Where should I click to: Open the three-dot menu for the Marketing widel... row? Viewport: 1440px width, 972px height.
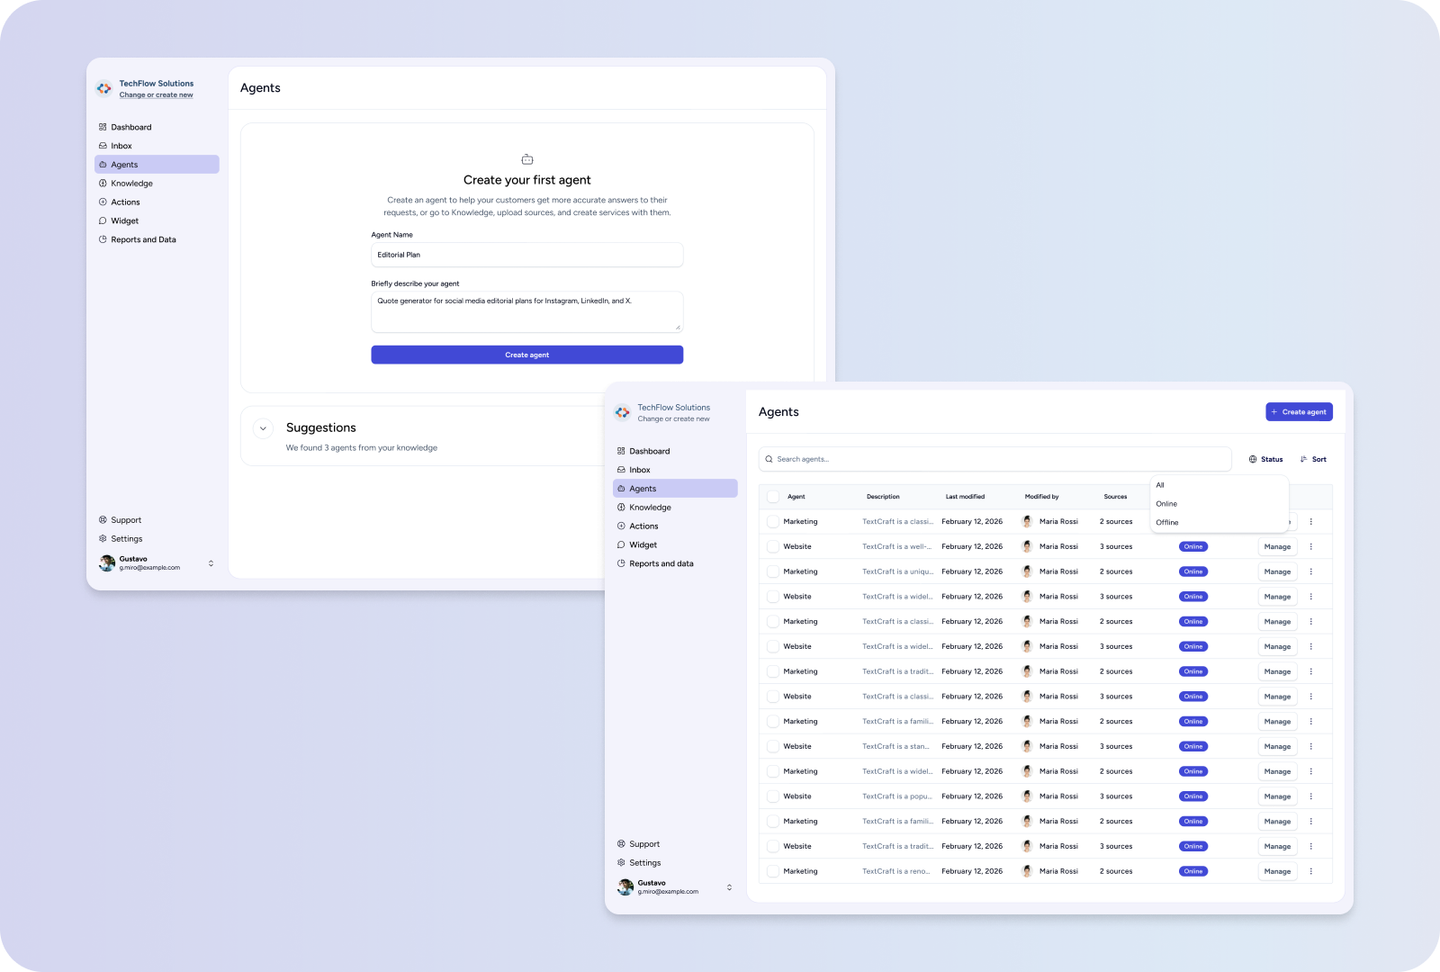click(1311, 772)
